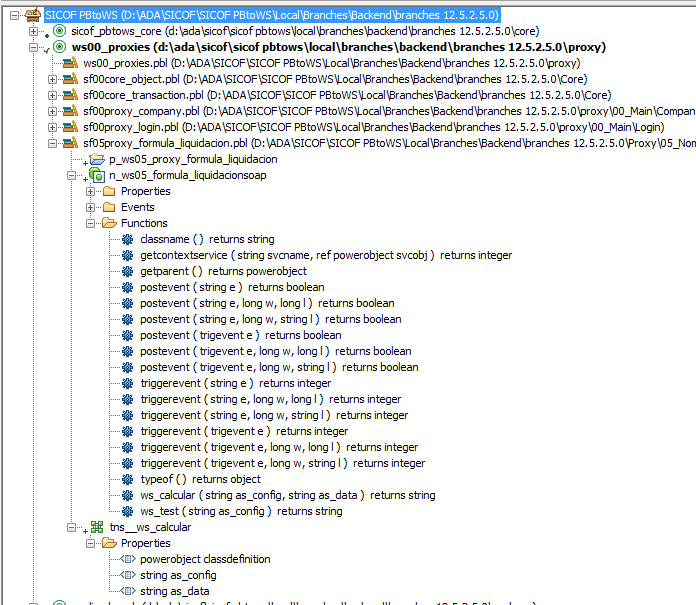Image resolution: width=696 pixels, height=605 pixels.
Task: Click the Functions folder icon
Action: [x=108, y=223]
